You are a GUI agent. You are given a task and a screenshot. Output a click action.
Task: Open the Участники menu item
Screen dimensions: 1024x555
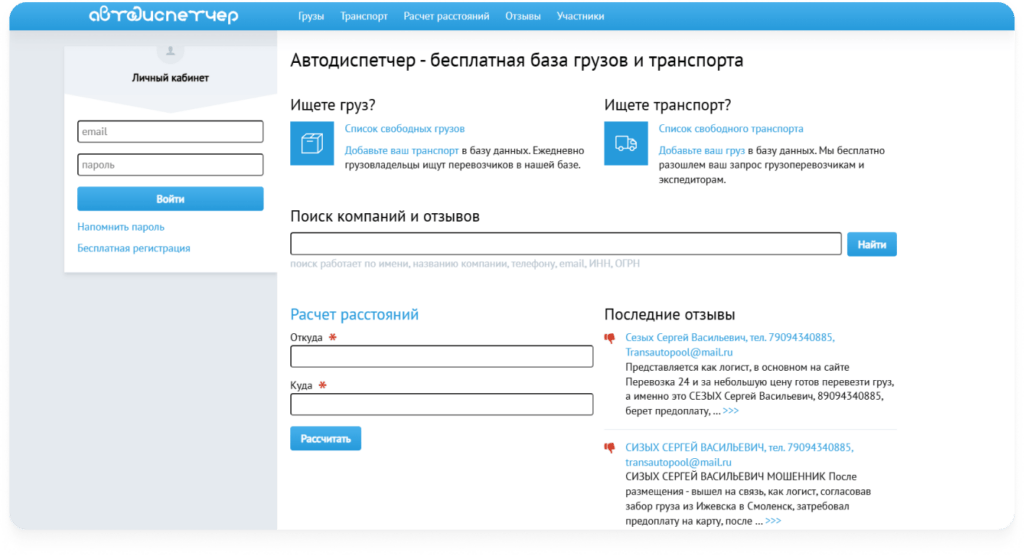(580, 16)
